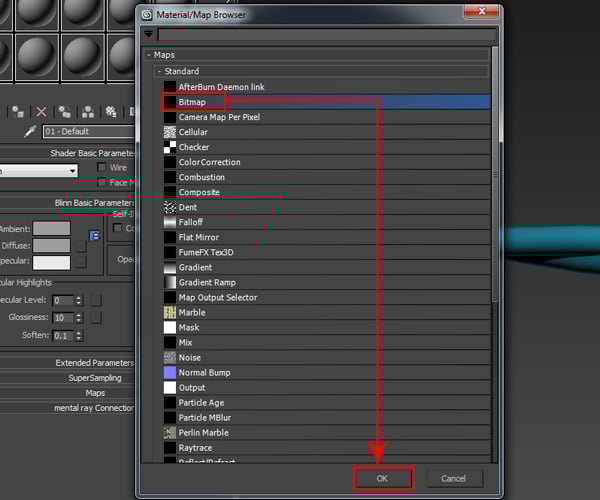This screenshot has width=600, height=500.
Task: Click the Make Unique toolbar icon
Action: 88,112
